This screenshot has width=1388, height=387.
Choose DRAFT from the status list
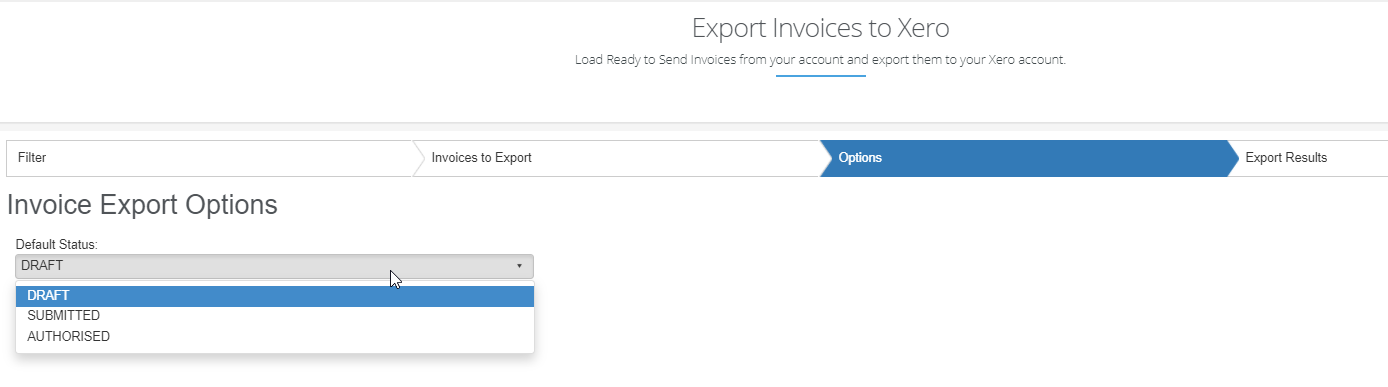point(275,296)
